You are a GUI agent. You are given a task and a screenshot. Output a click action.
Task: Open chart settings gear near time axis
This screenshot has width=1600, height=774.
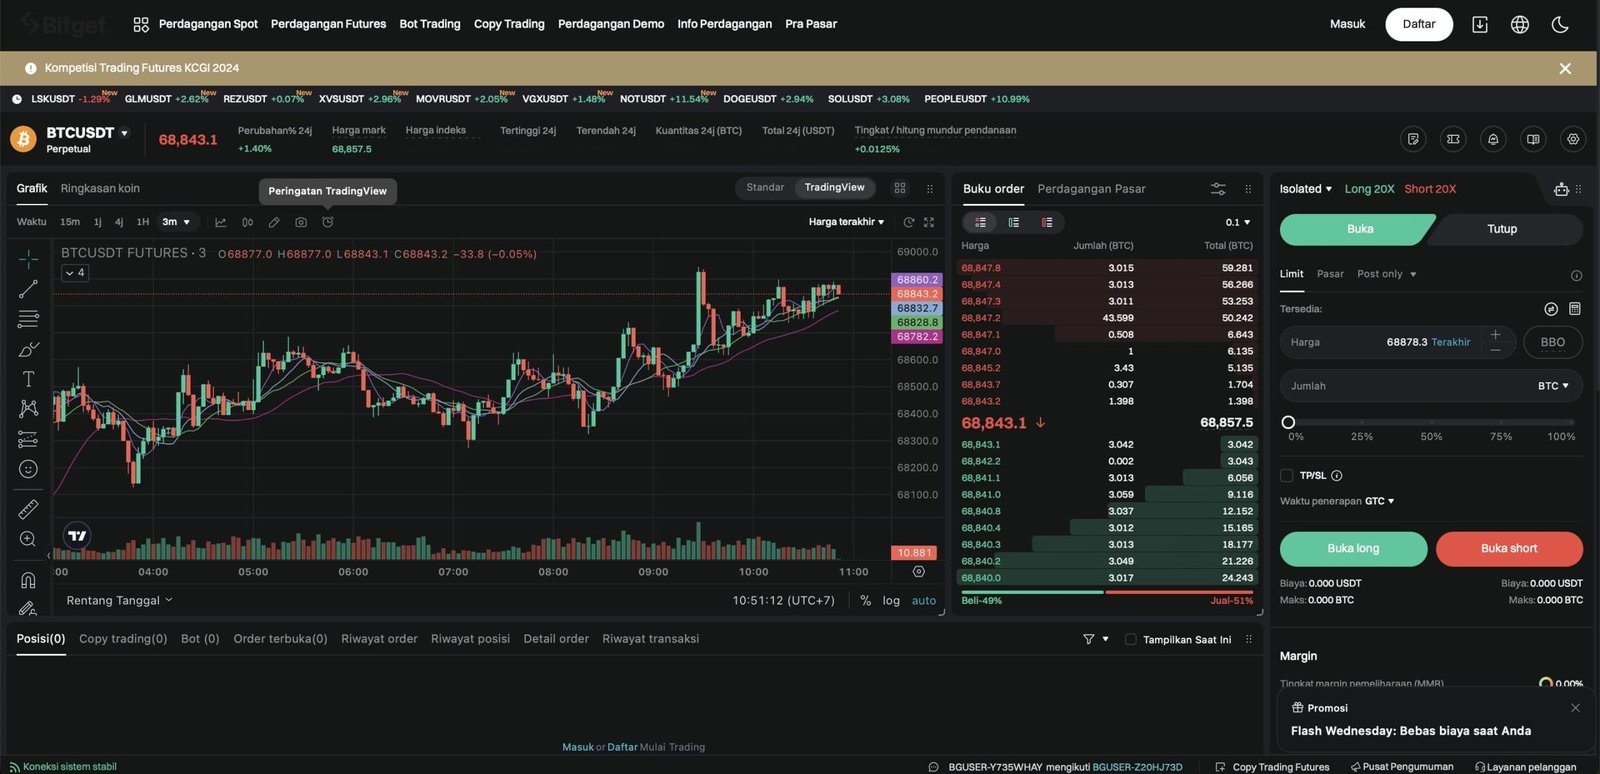pyautogui.click(x=919, y=572)
